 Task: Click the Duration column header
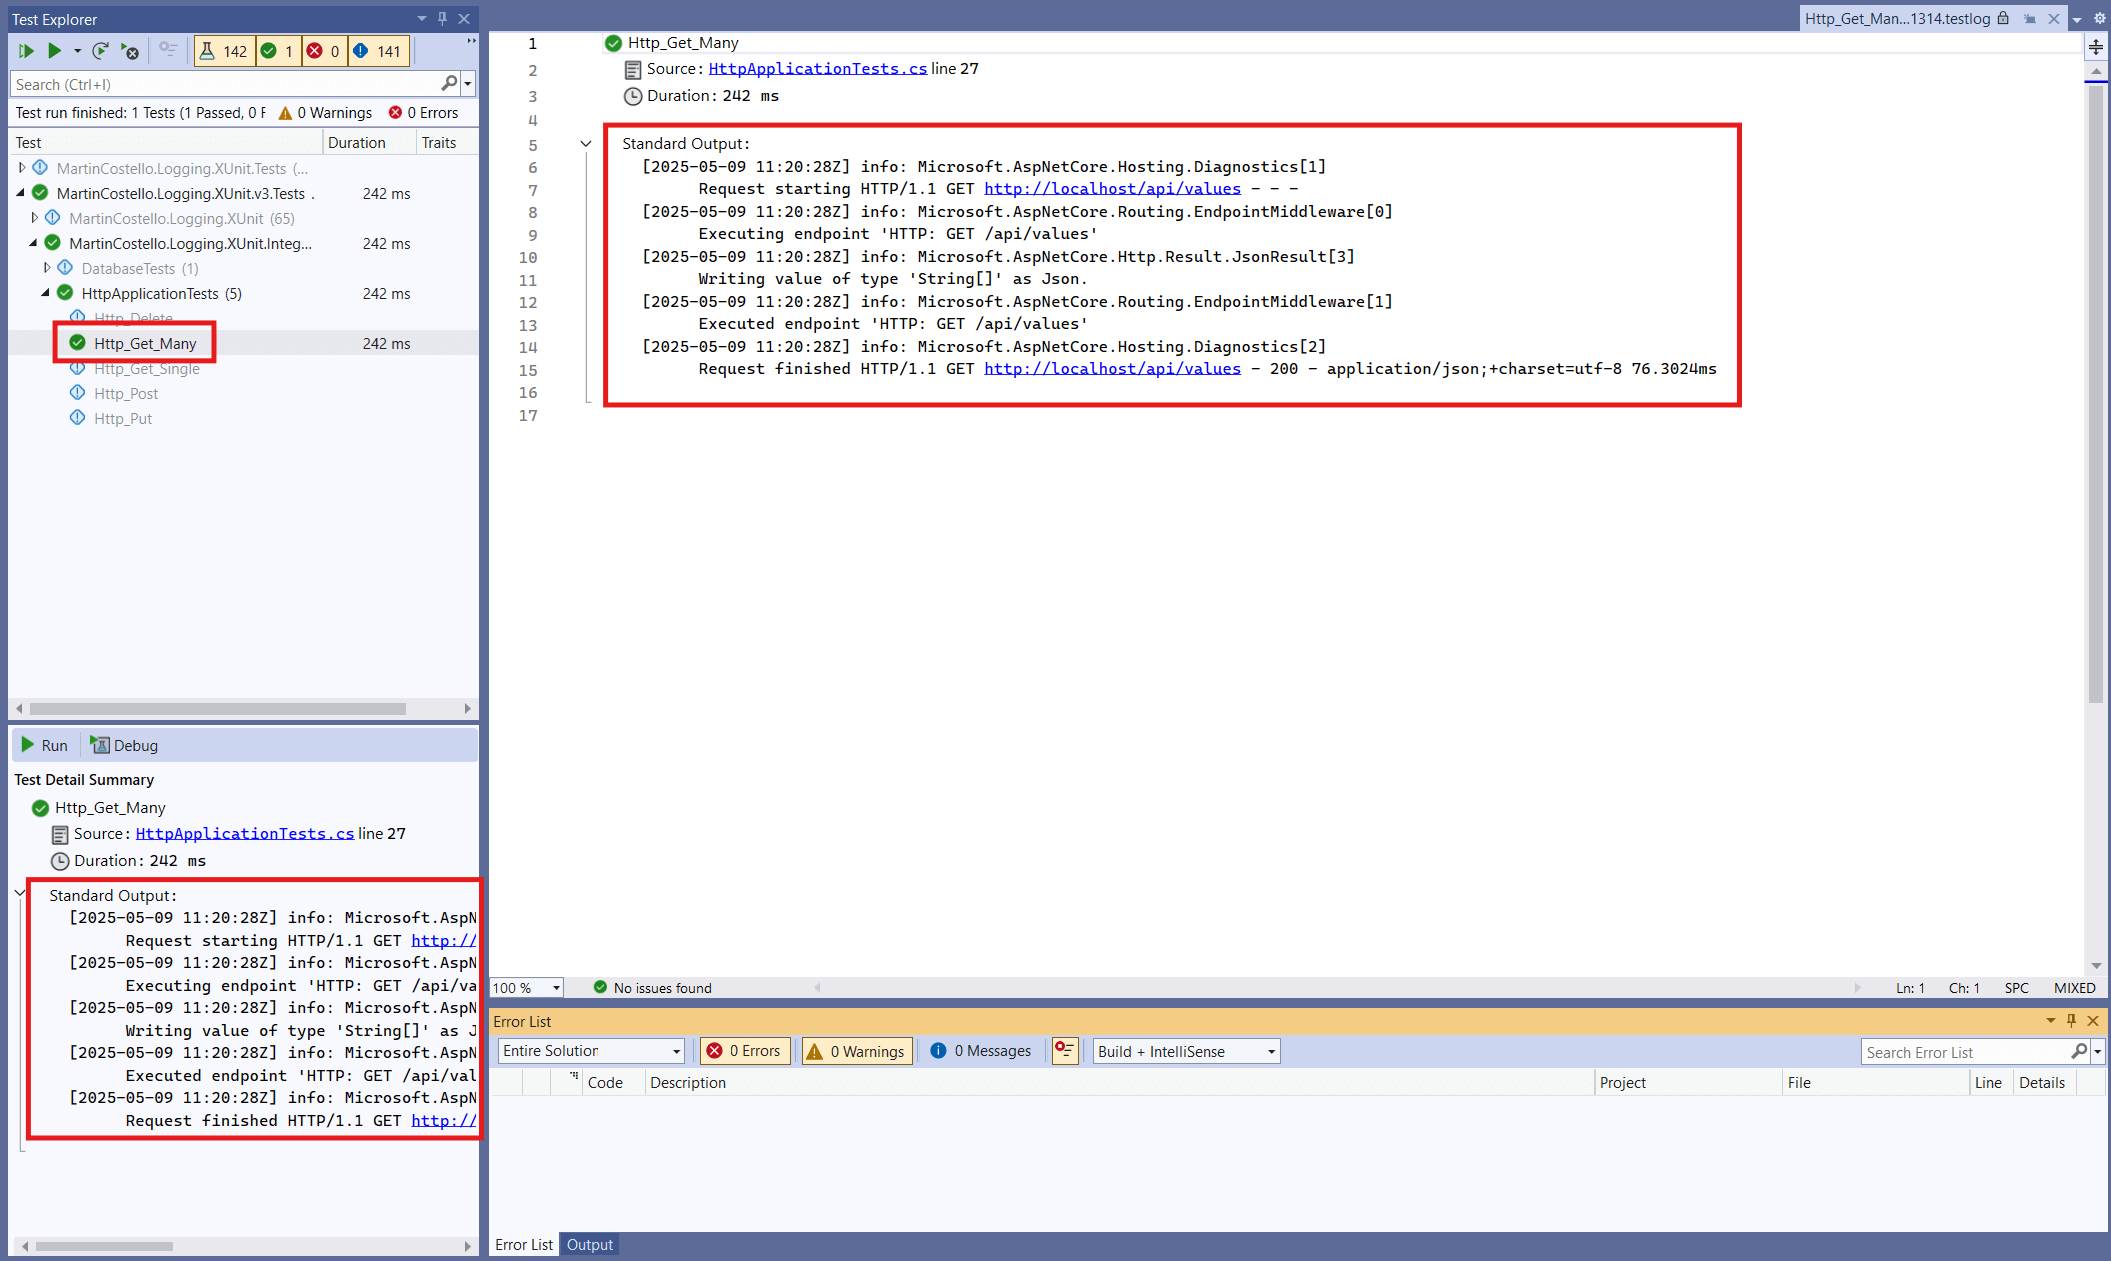[x=368, y=142]
